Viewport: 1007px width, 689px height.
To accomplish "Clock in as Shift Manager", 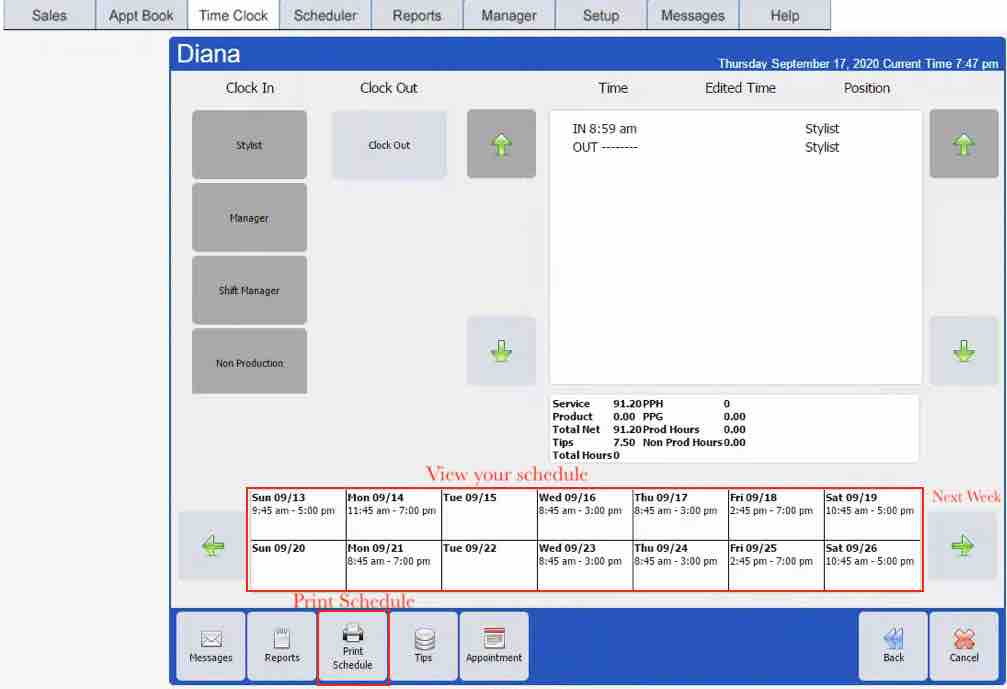I will [x=249, y=290].
